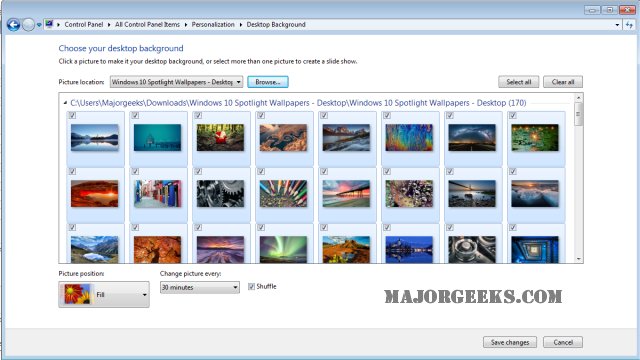Select the colored pencils wallpaper thumbnail
The width and height of the screenshot is (640, 360).
click(283, 193)
